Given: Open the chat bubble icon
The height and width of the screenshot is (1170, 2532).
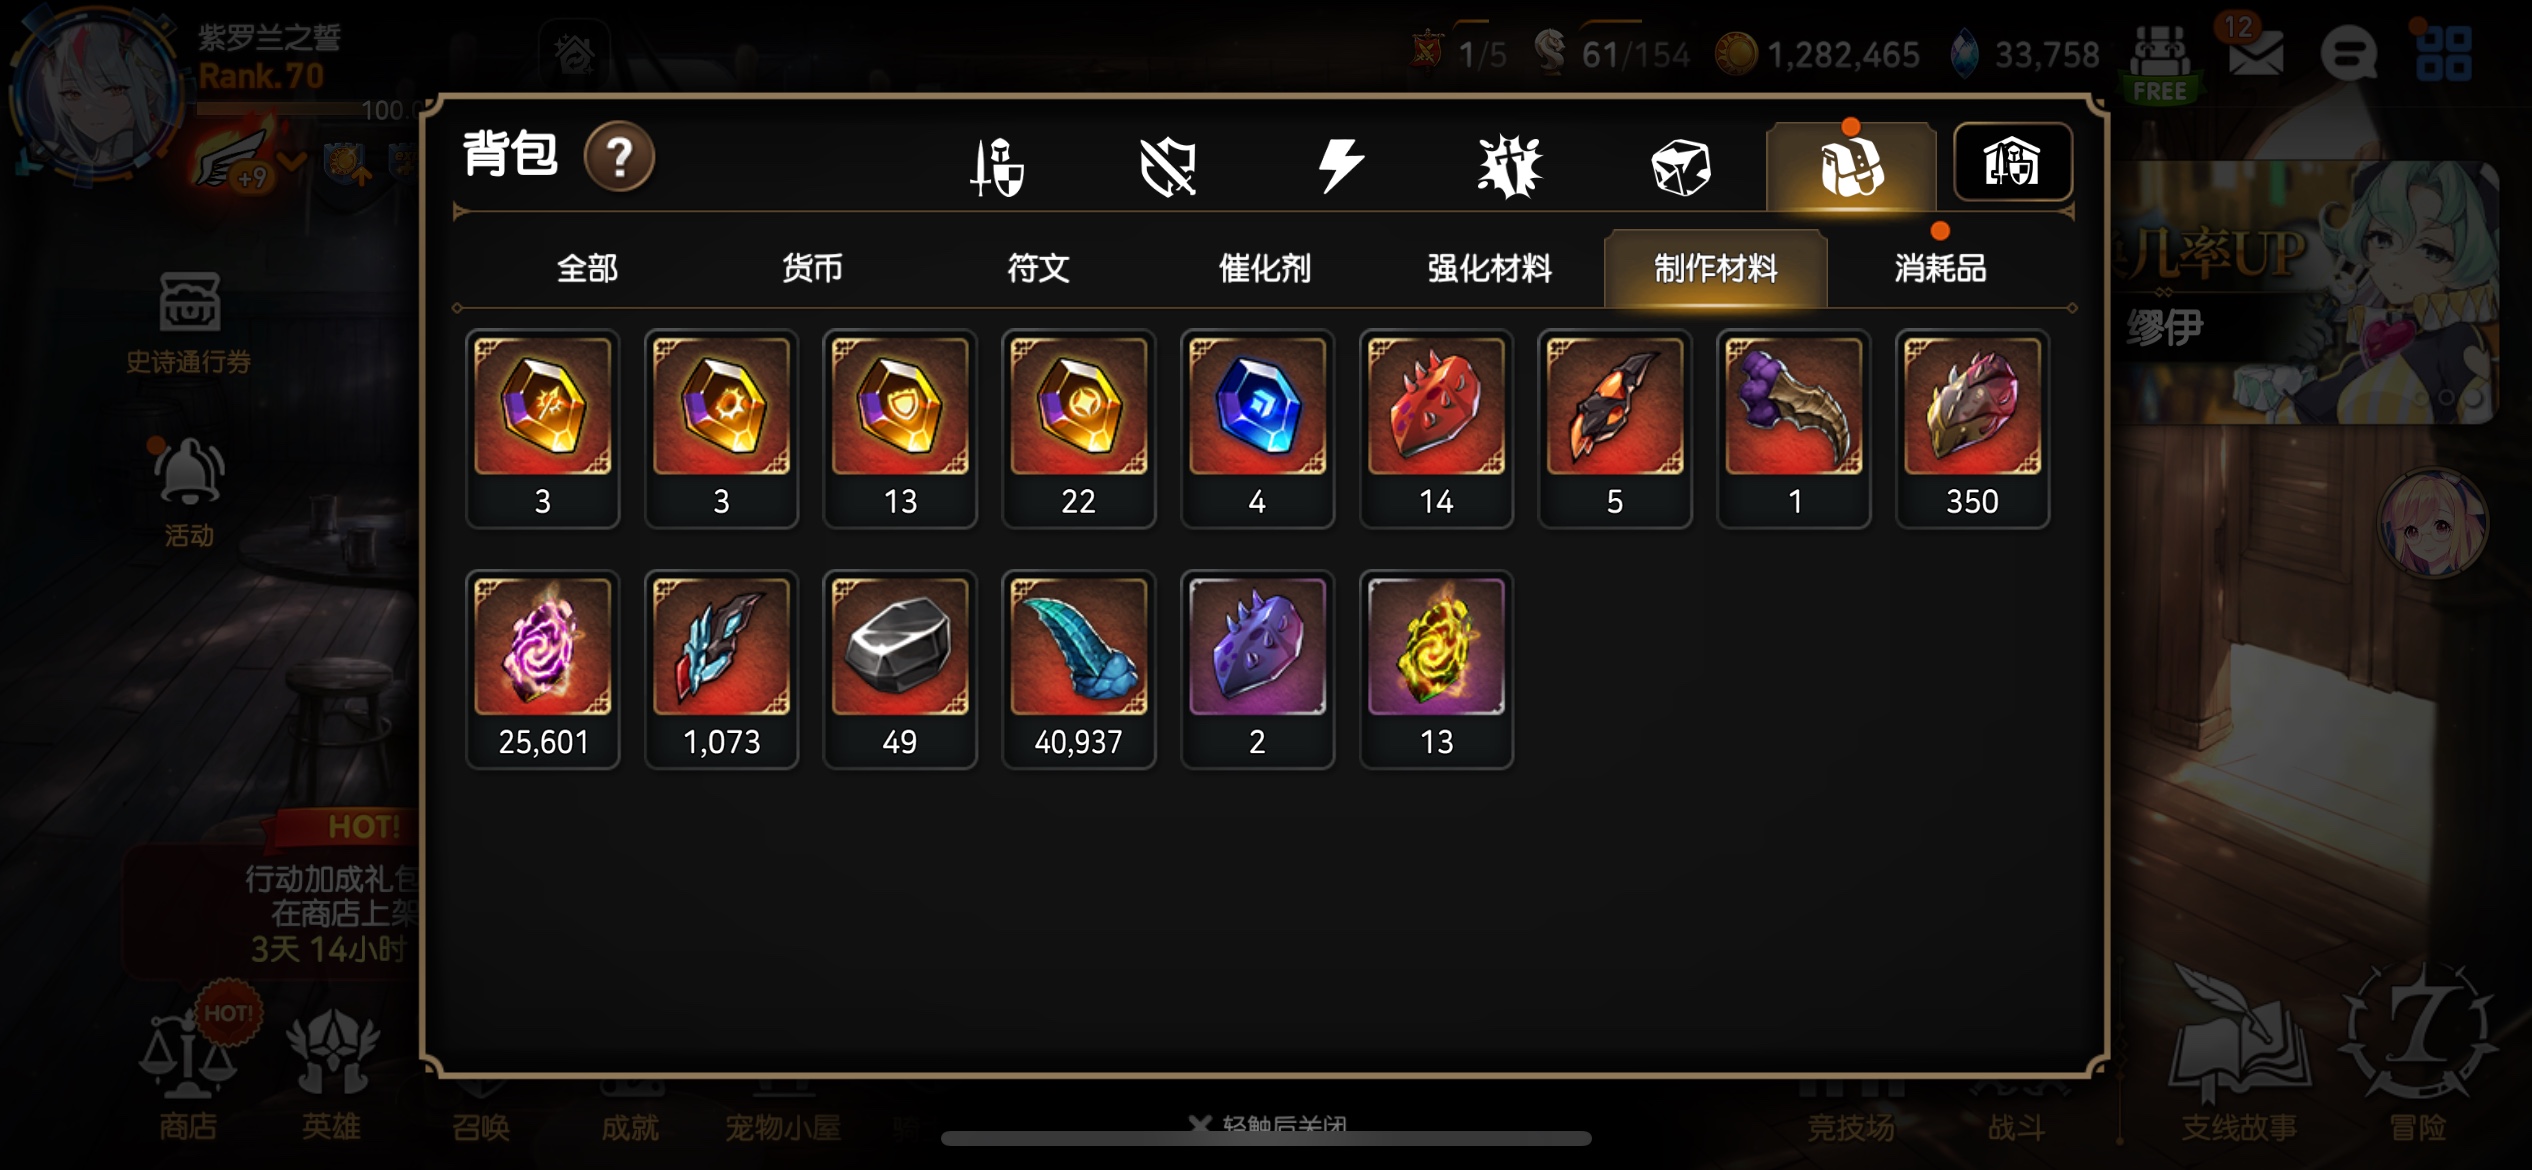Looking at the screenshot, I should tap(2348, 52).
